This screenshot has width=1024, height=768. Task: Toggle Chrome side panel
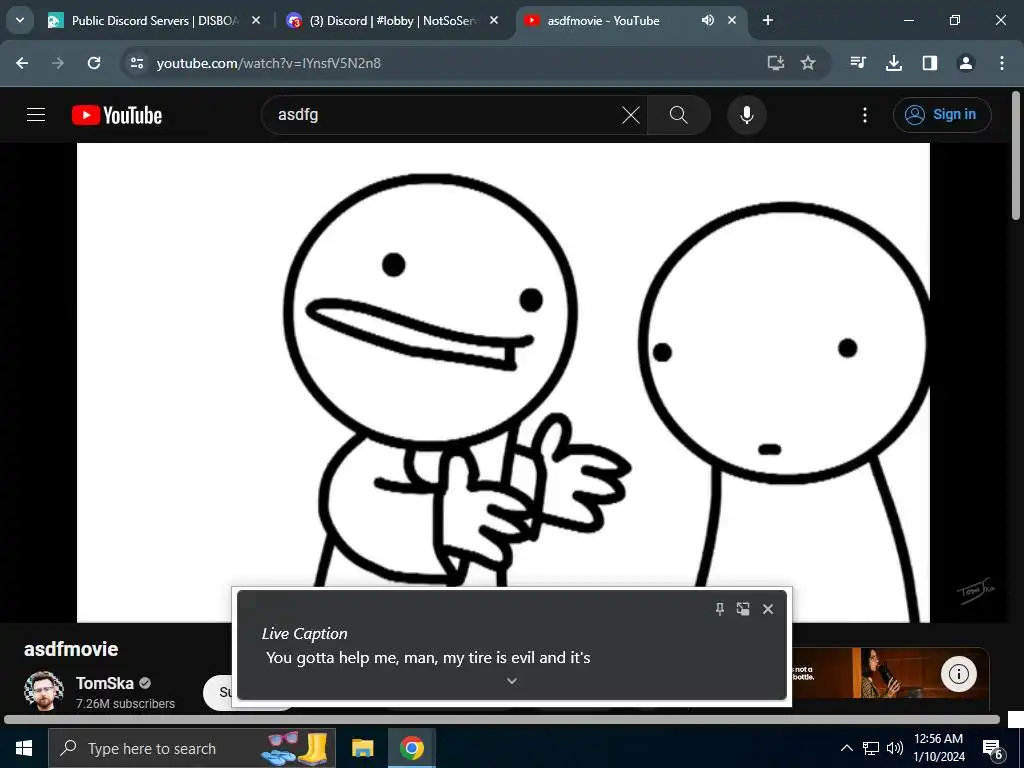coord(929,63)
